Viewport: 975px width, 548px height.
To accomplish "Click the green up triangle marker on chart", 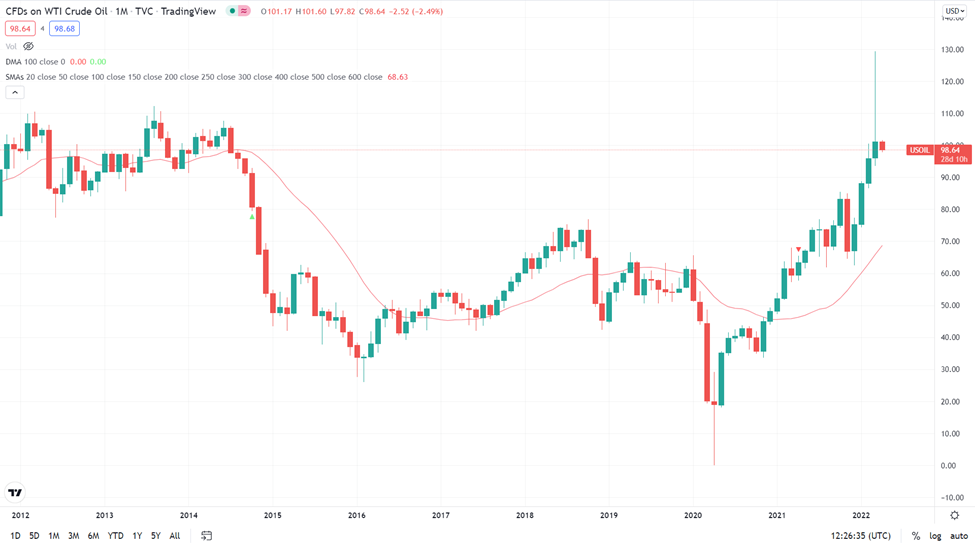I will [252, 216].
